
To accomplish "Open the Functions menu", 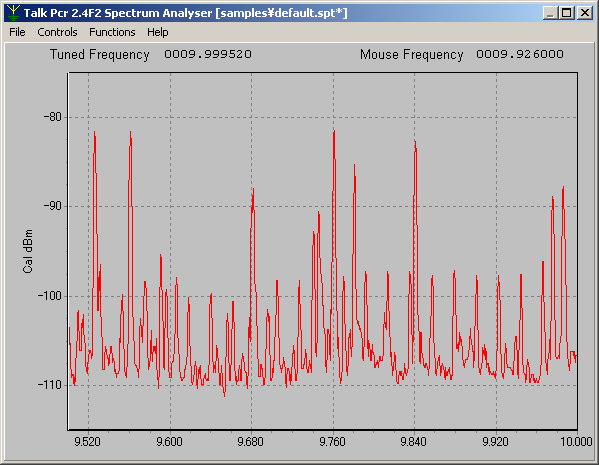I will click(x=112, y=32).
